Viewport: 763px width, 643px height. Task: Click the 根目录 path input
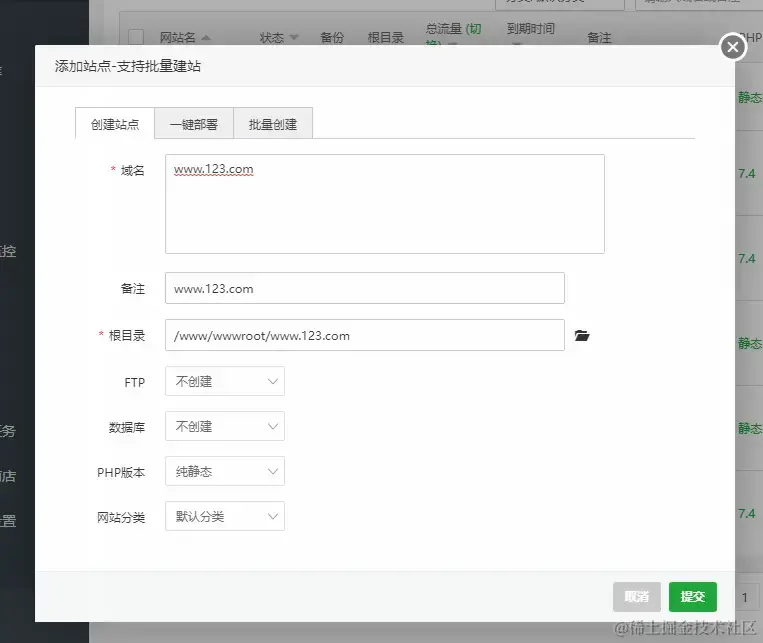(365, 335)
